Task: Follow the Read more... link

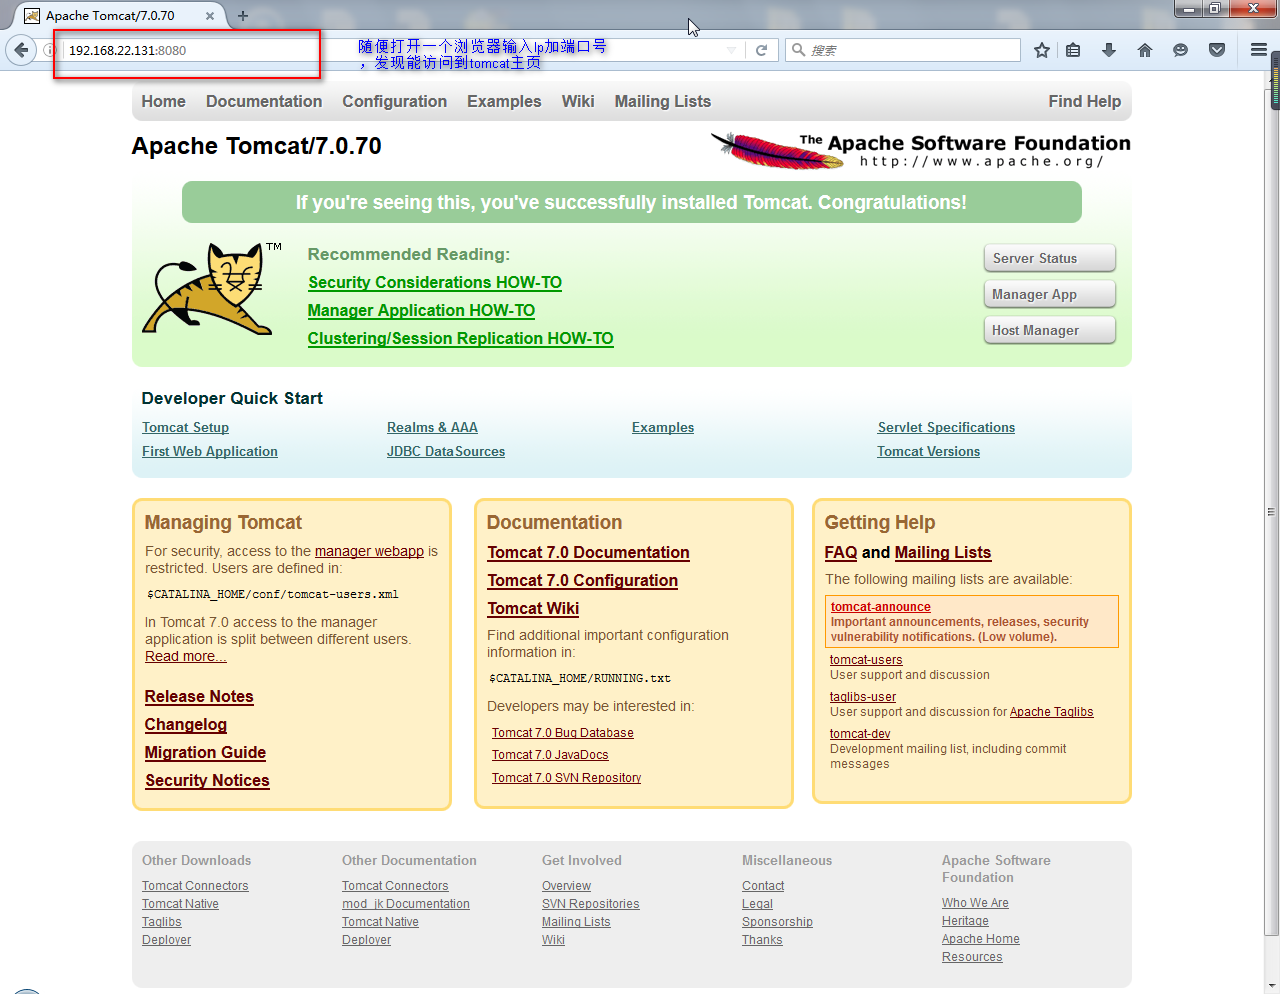Action: pyautogui.click(x=186, y=657)
